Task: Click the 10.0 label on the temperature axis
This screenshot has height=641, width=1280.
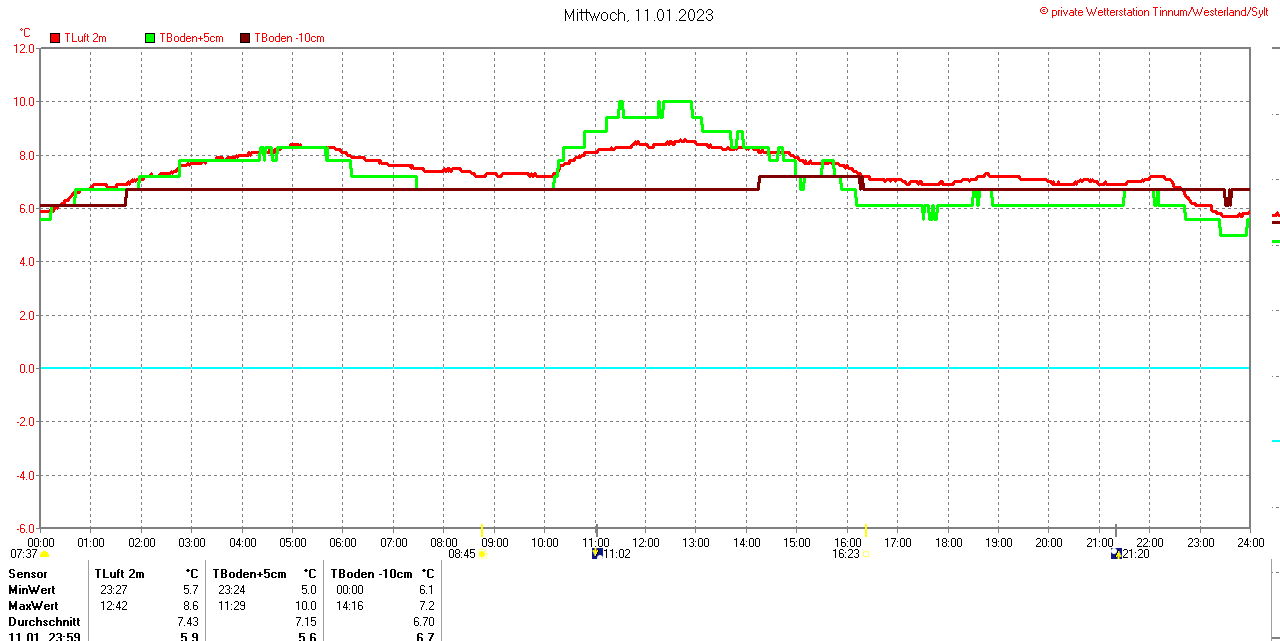Action: (x=21, y=102)
